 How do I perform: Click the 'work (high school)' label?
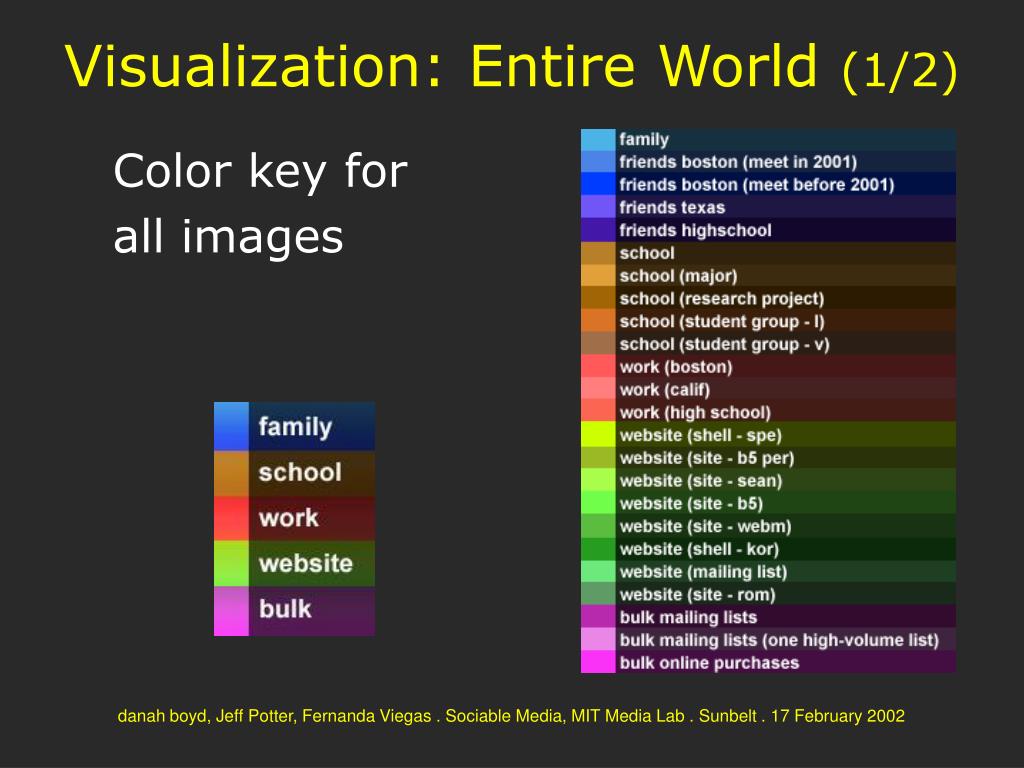click(695, 413)
